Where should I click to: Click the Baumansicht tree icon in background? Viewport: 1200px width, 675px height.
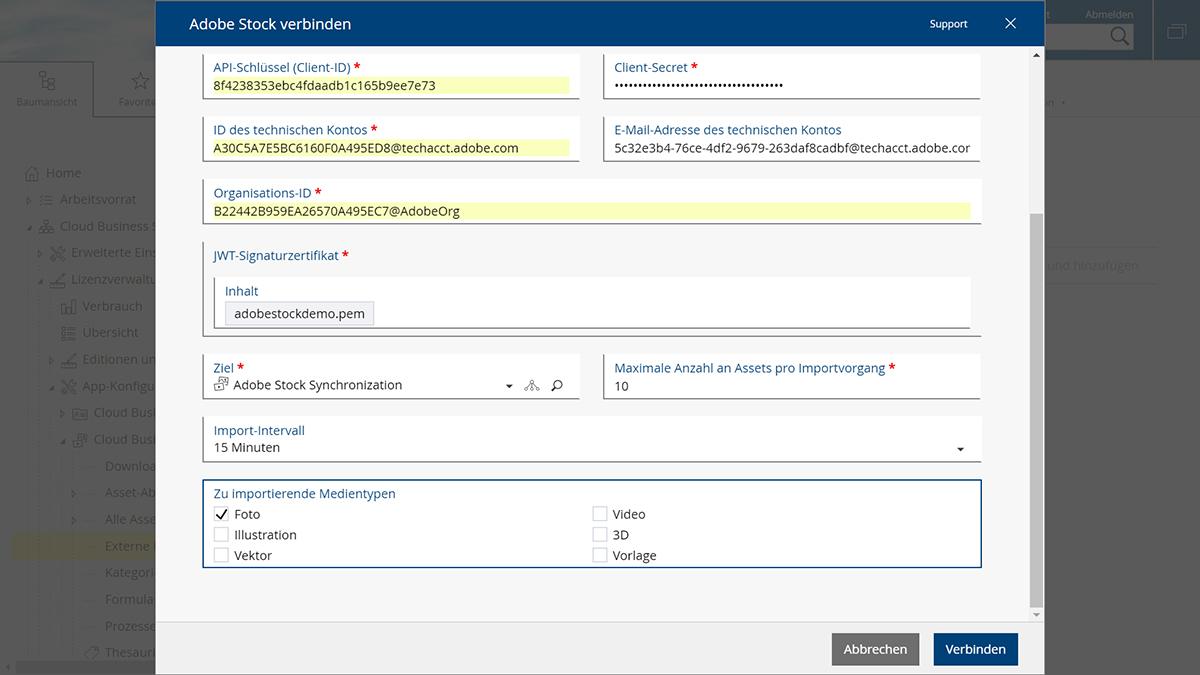click(x=47, y=81)
